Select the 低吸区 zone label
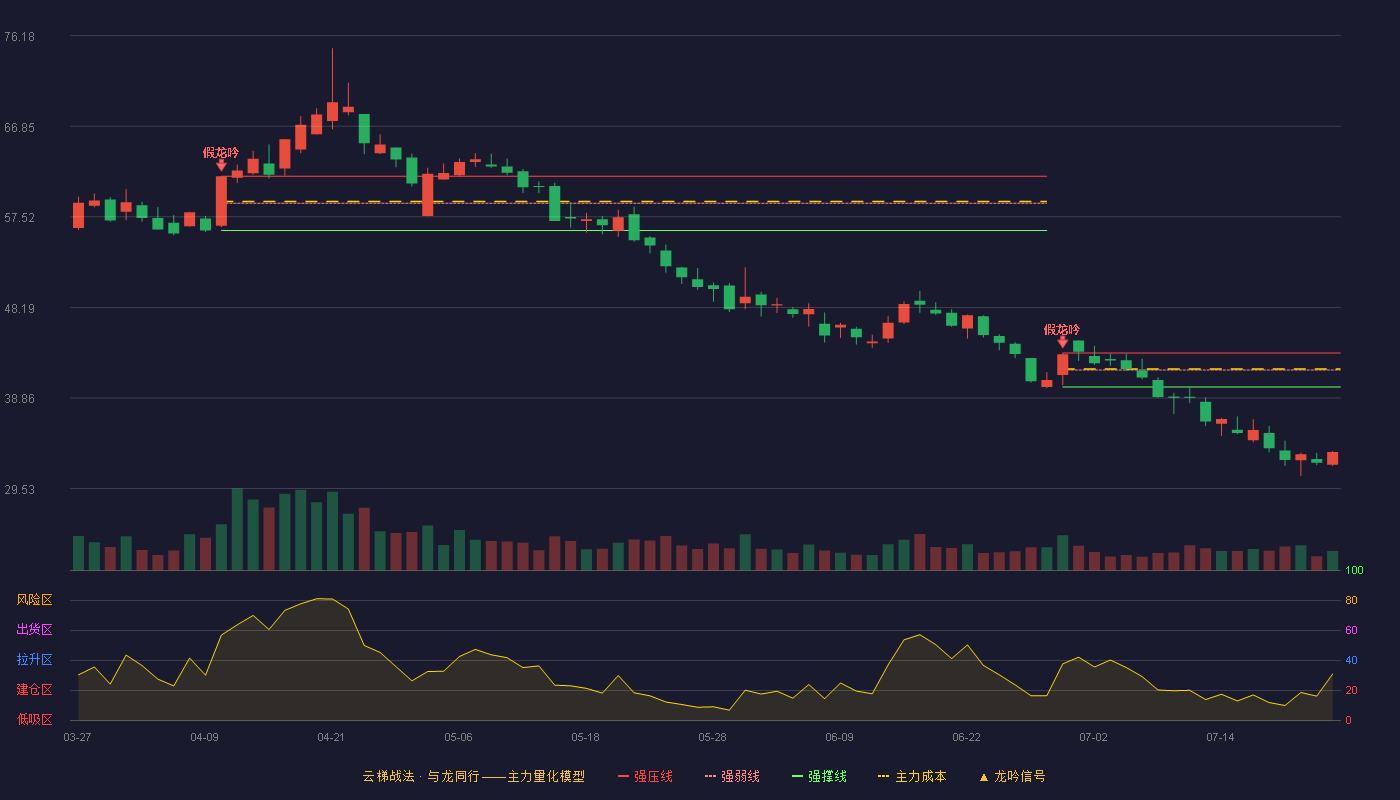 pos(34,720)
